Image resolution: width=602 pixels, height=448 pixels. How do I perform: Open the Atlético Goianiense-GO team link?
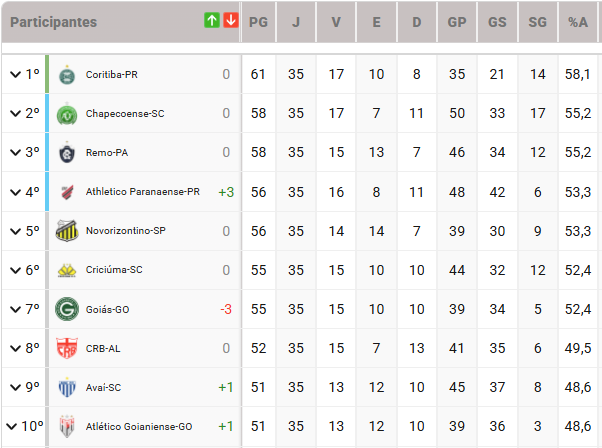(x=138, y=427)
